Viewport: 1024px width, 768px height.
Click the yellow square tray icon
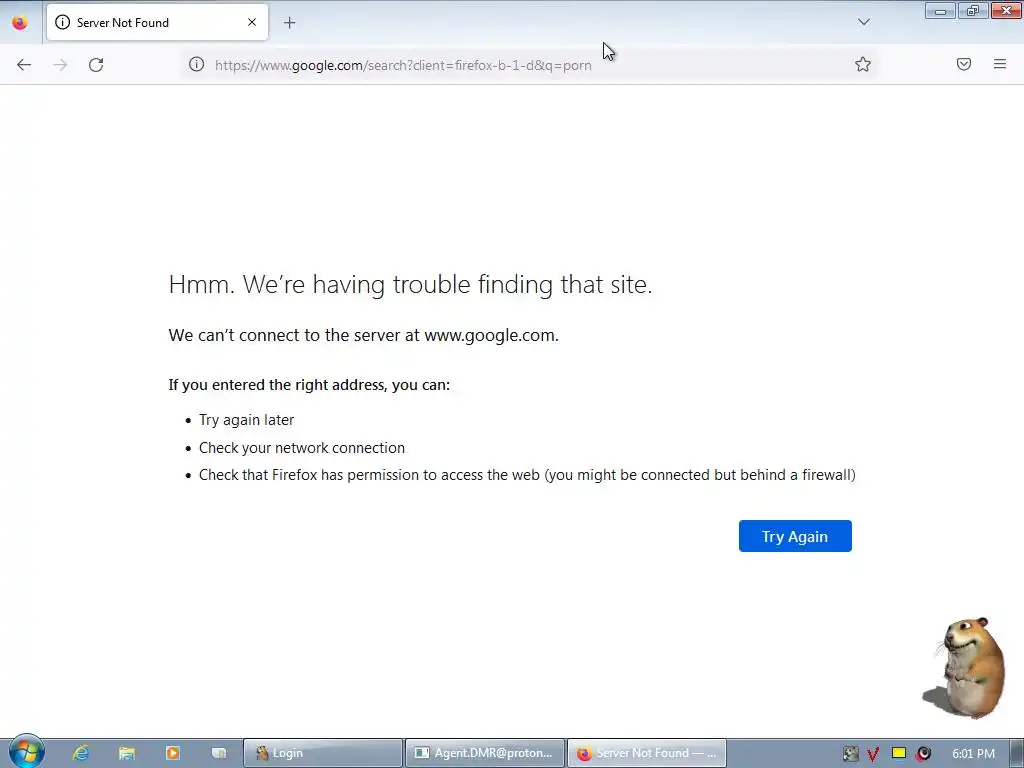[899, 753]
